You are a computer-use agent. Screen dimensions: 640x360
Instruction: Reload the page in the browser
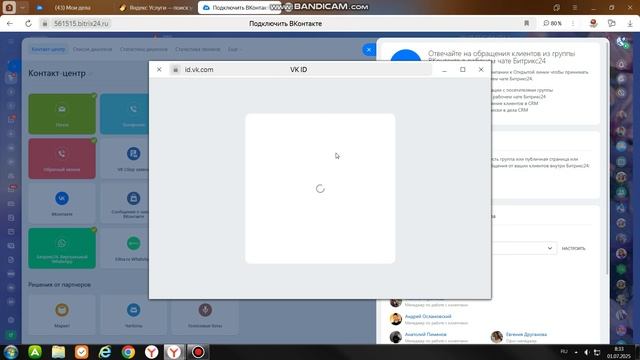point(28,24)
